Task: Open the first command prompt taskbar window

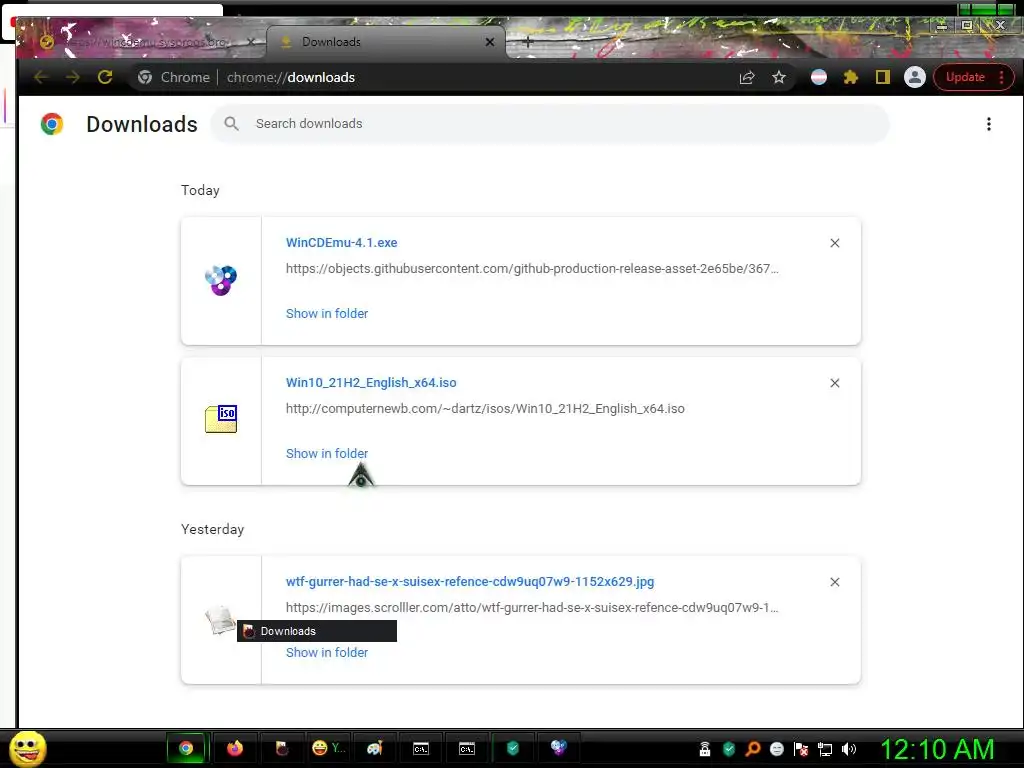Action: point(421,748)
